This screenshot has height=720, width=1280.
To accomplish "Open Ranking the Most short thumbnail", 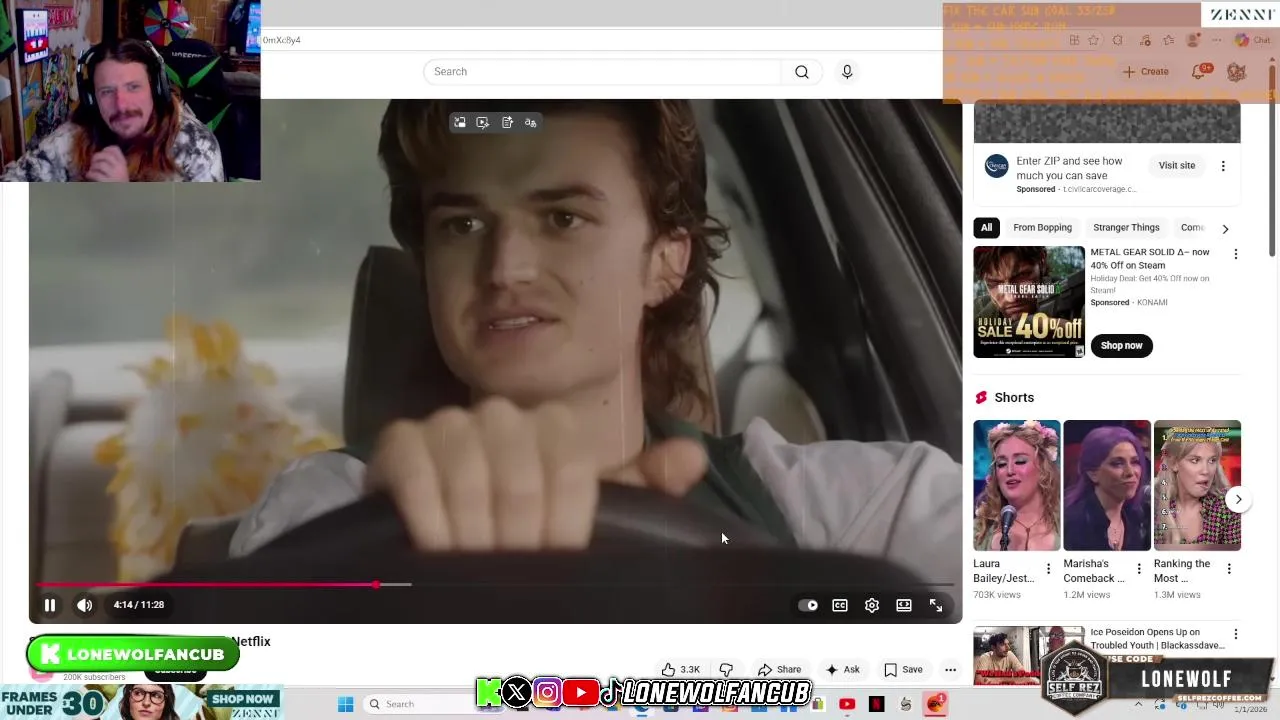I will tap(1197, 486).
